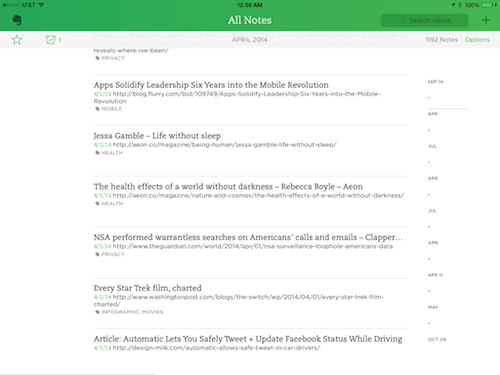Click the design-milk.com URL text
Screen dimensions: 500x375
point(217,348)
